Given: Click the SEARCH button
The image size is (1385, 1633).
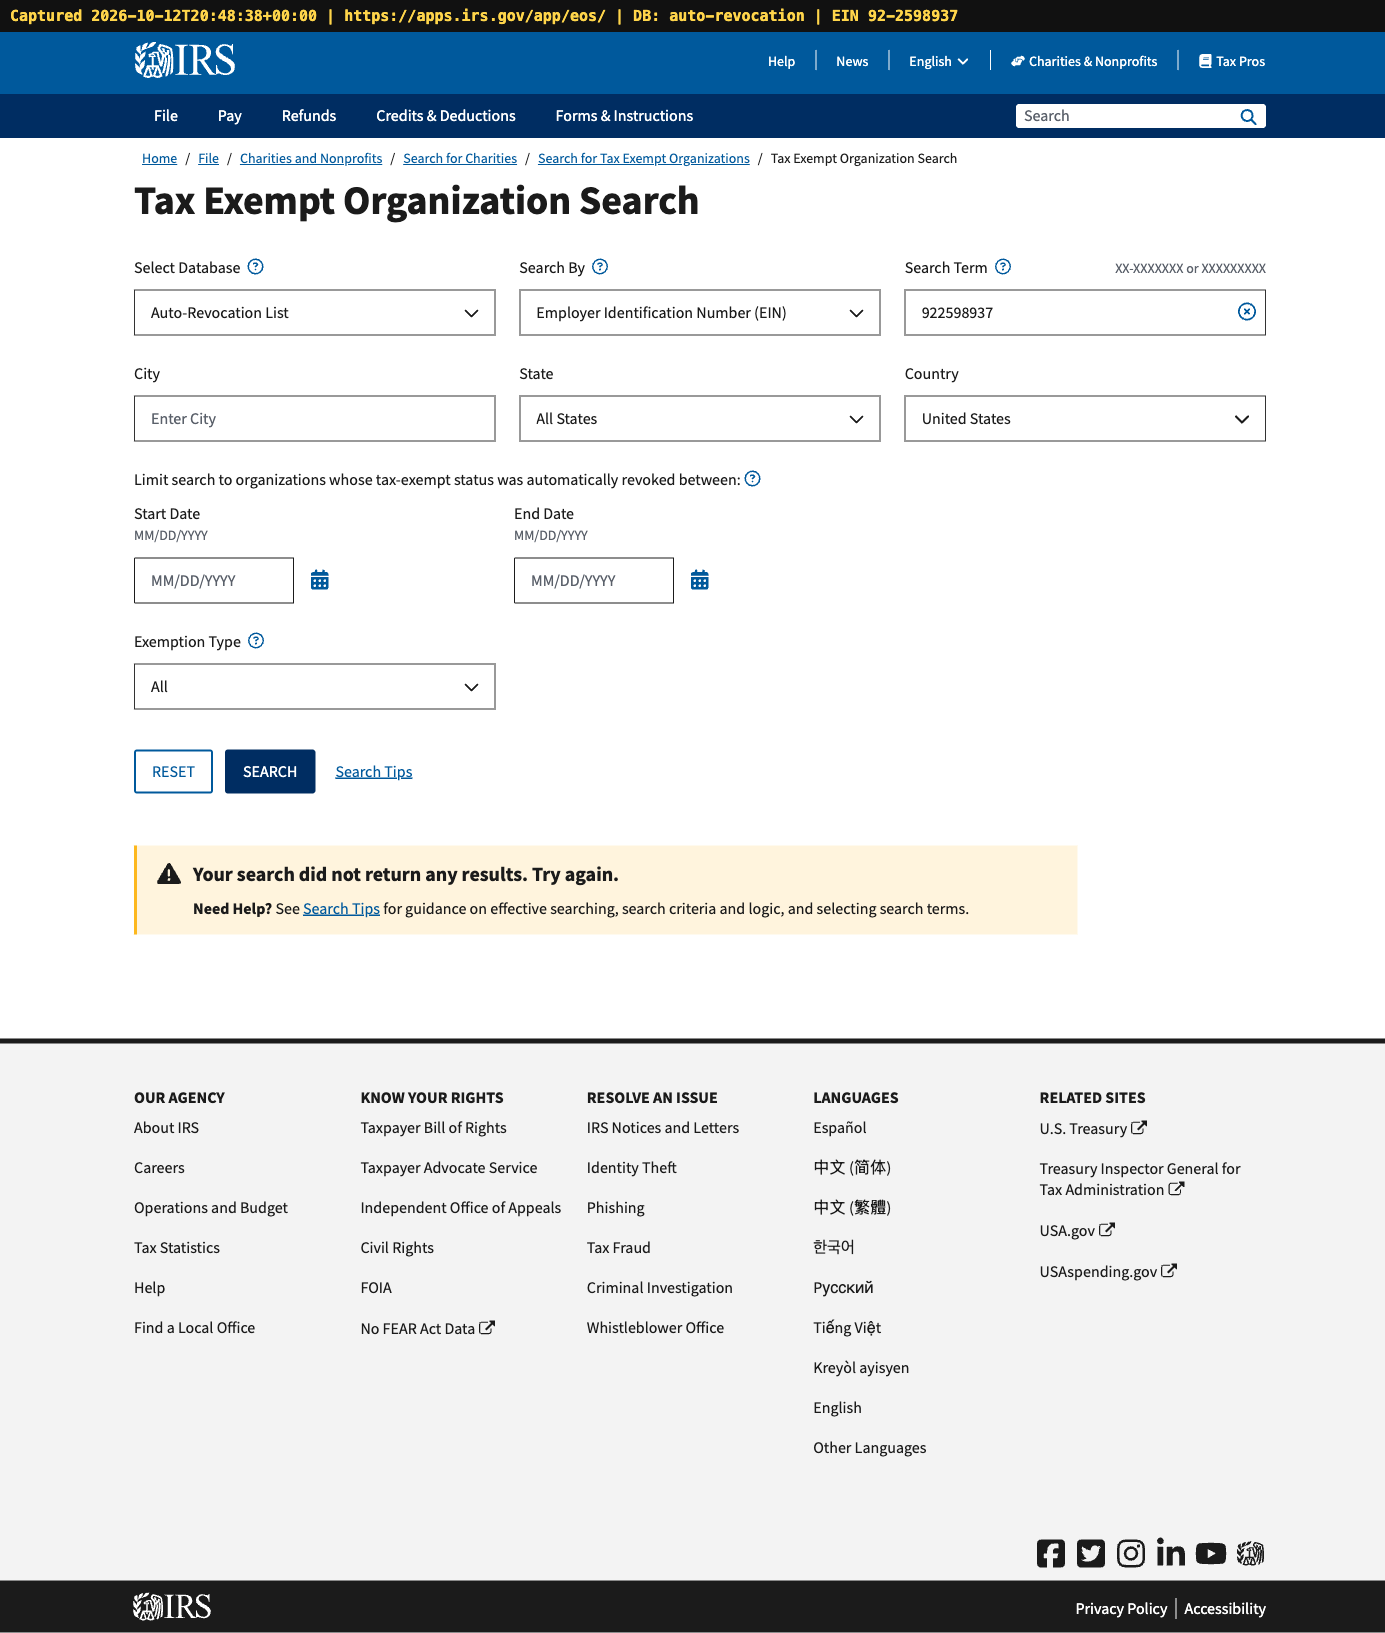Looking at the screenshot, I should point(270,771).
